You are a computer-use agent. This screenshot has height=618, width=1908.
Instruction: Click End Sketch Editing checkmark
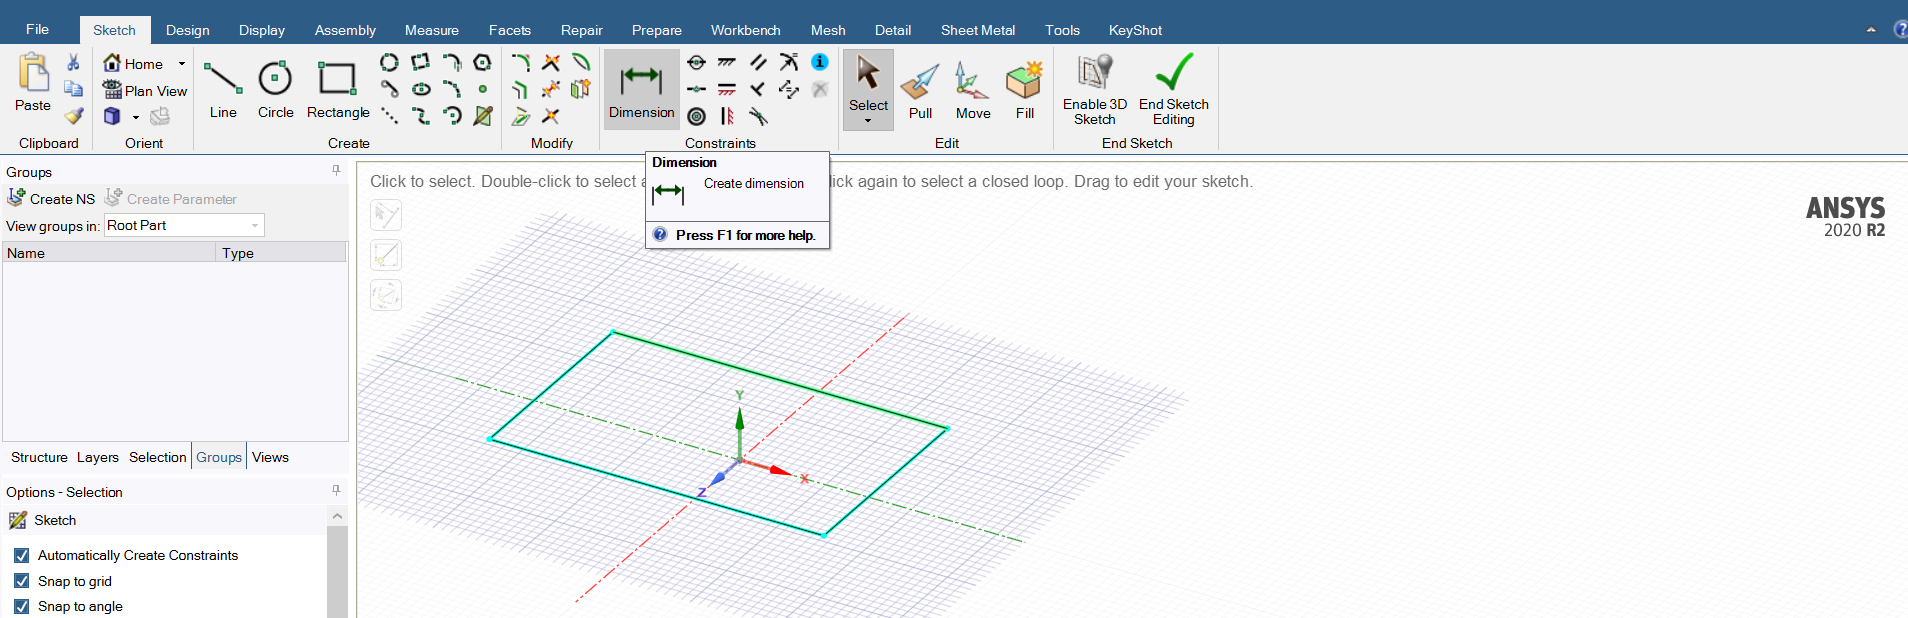click(1174, 90)
